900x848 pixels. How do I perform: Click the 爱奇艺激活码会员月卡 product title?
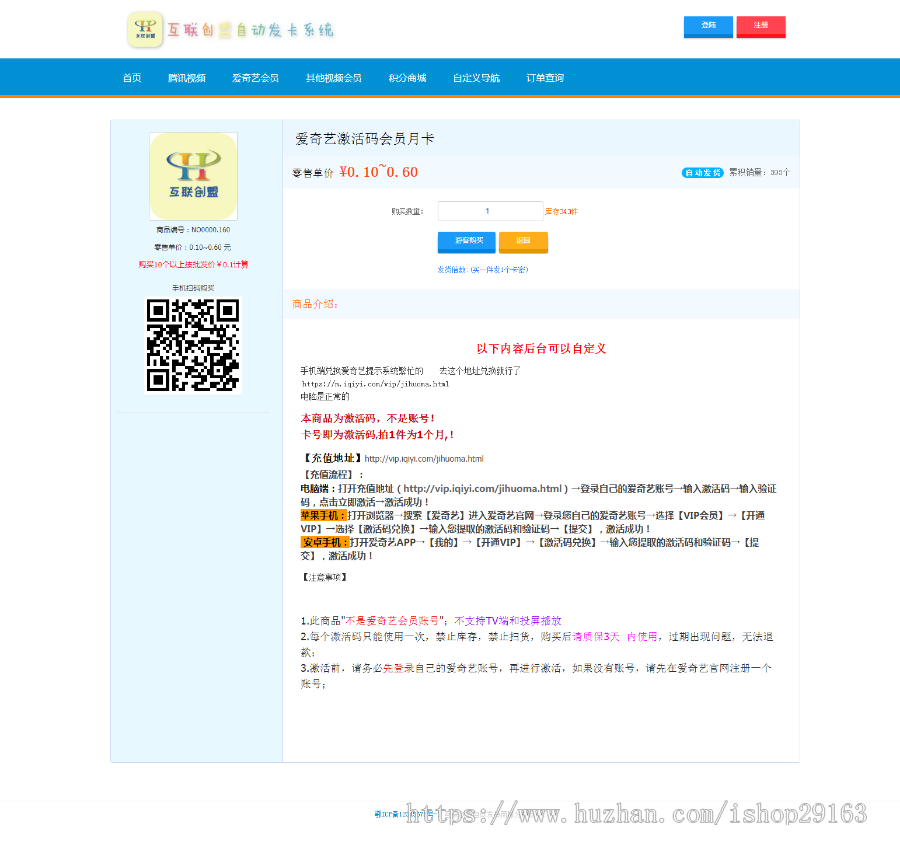coord(364,139)
